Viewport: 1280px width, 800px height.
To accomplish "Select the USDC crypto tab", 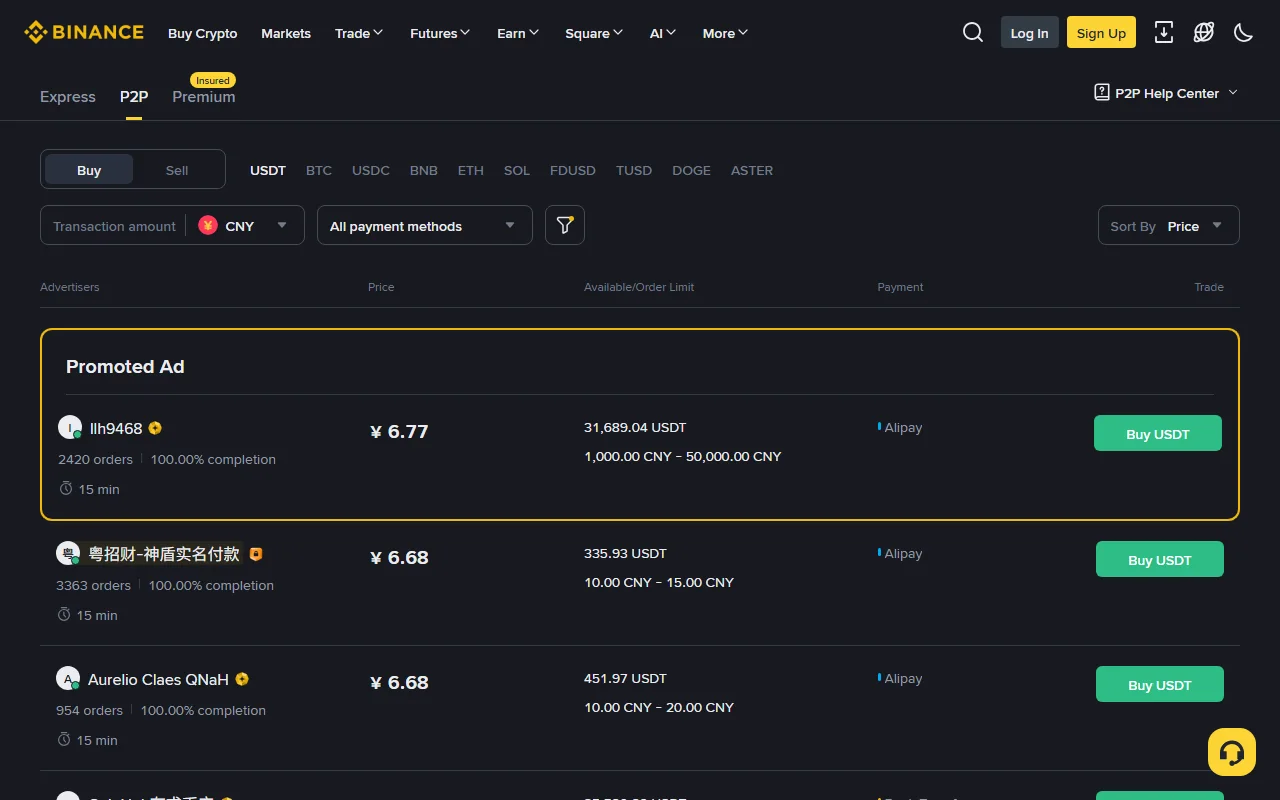I will coord(371,170).
